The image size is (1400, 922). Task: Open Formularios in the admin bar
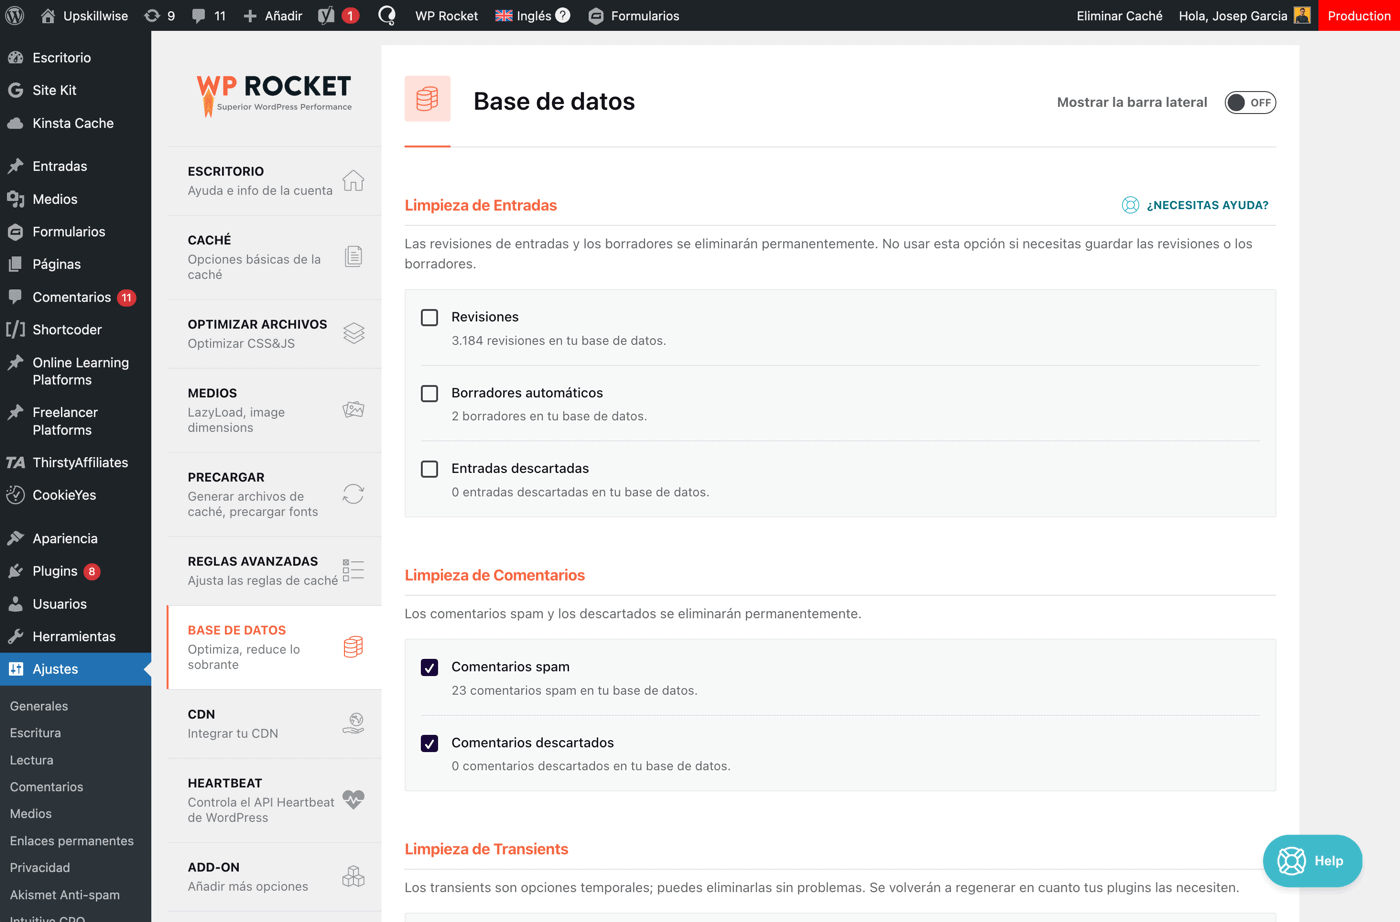coord(634,16)
